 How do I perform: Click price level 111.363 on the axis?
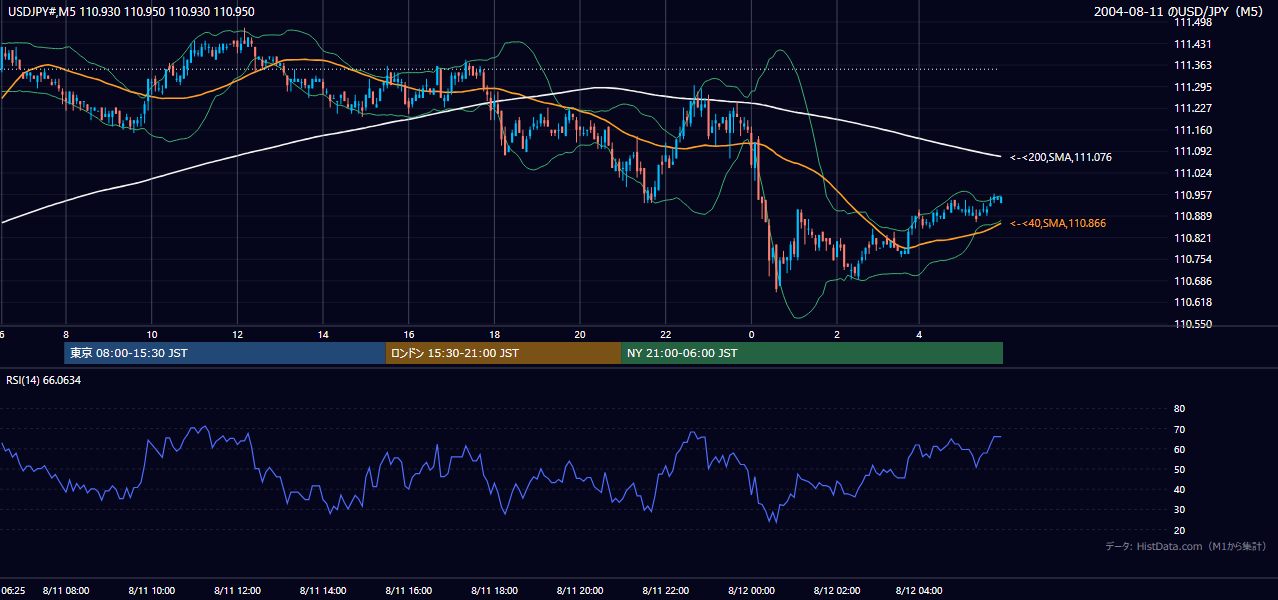pos(1192,65)
